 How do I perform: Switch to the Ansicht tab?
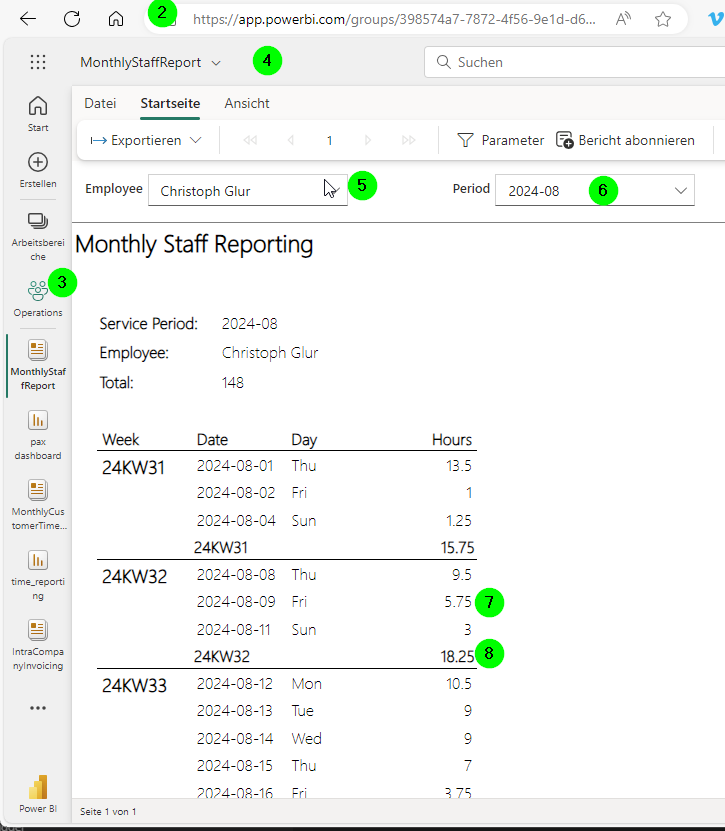point(247,103)
